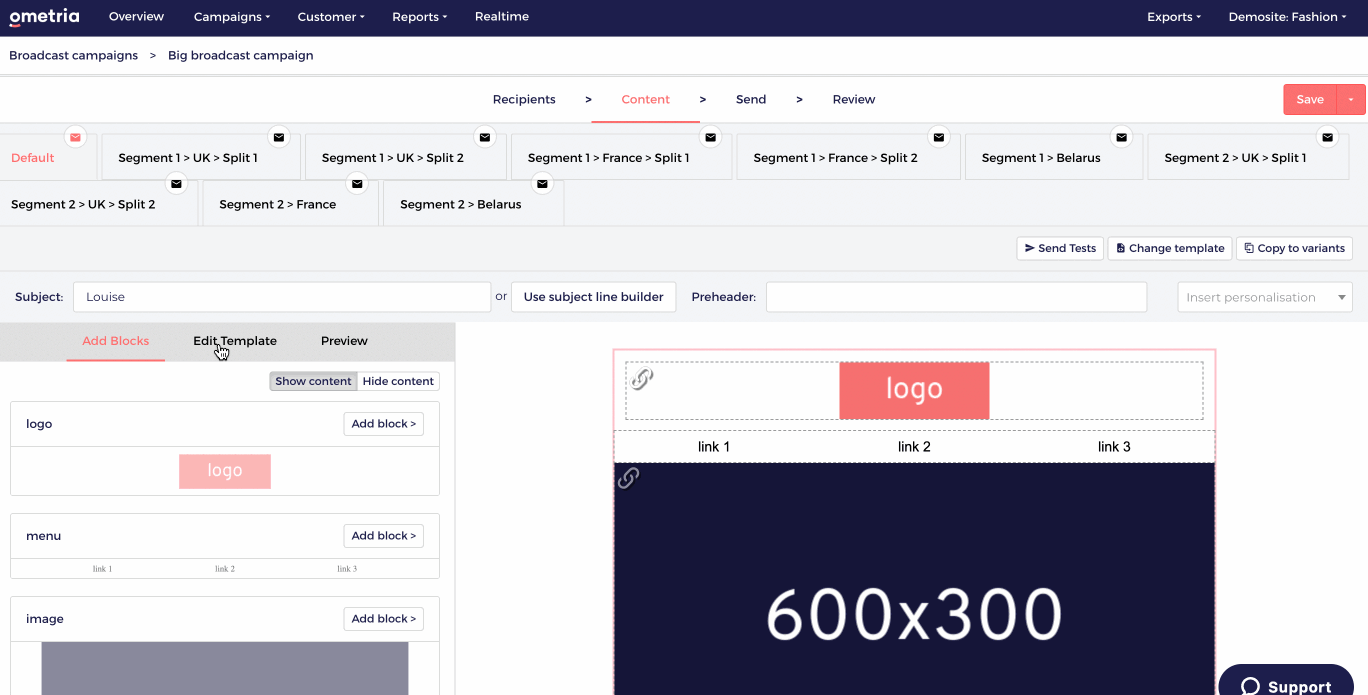Click into the Subject field

coord(282,297)
